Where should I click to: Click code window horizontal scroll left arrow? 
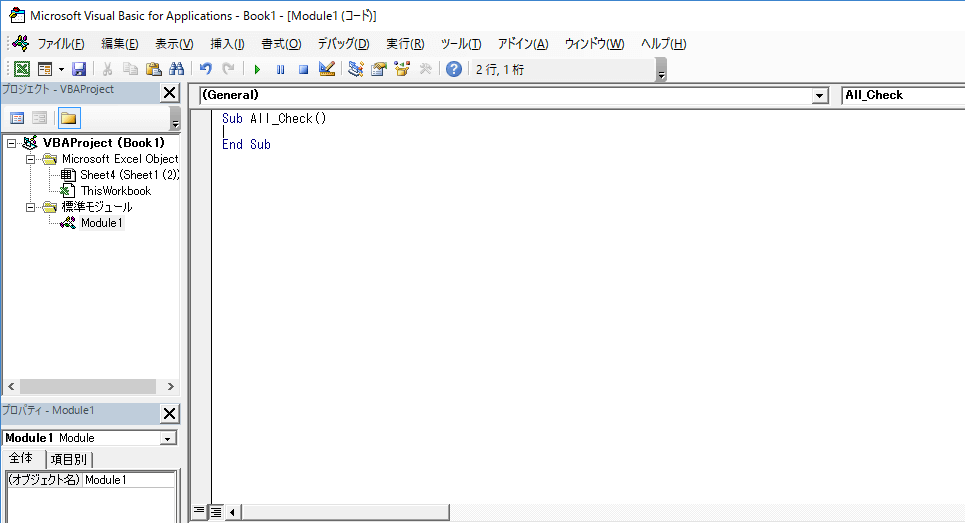pyautogui.click(x=233, y=512)
